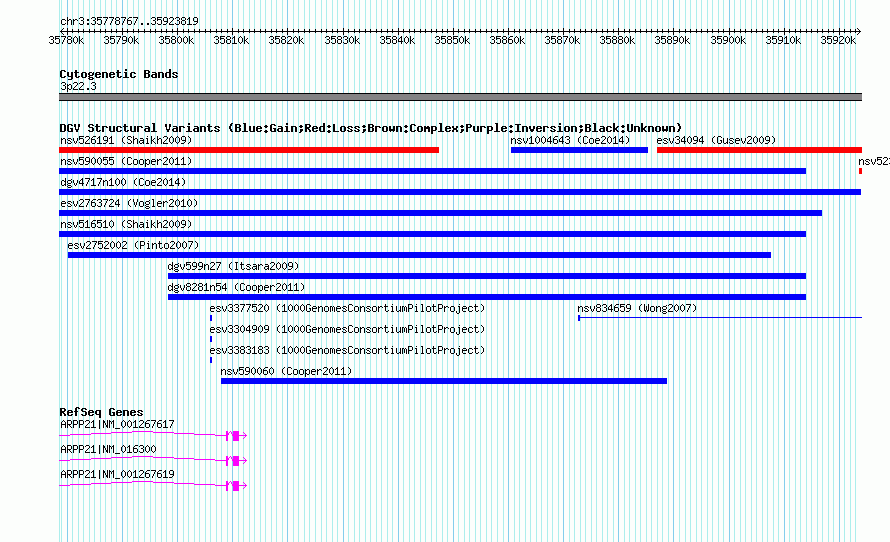Click the esv34094 (Gusev2009) label
Image resolution: width=890 pixels, height=542 pixels.
[716, 140]
